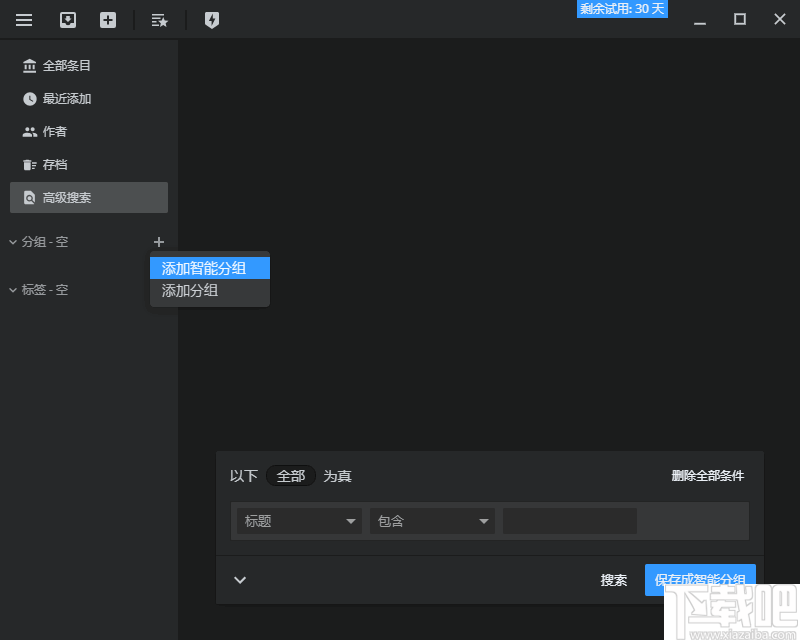Click the starred list icon in toolbar

coord(160,20)
